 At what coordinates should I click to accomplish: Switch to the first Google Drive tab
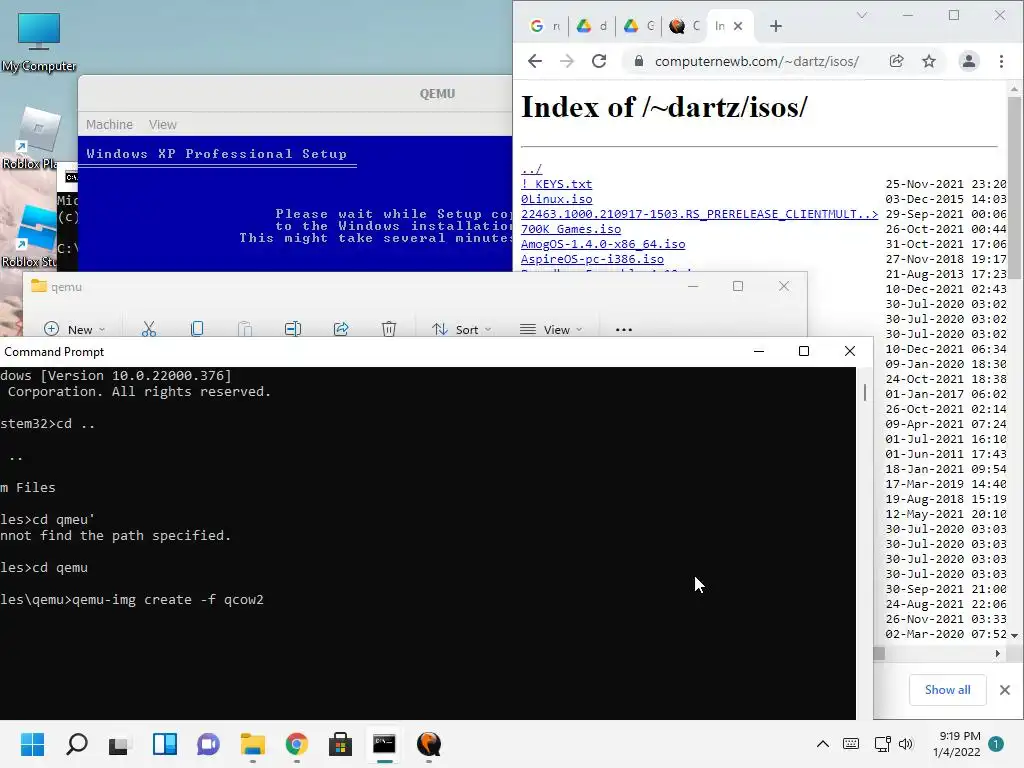591,26
